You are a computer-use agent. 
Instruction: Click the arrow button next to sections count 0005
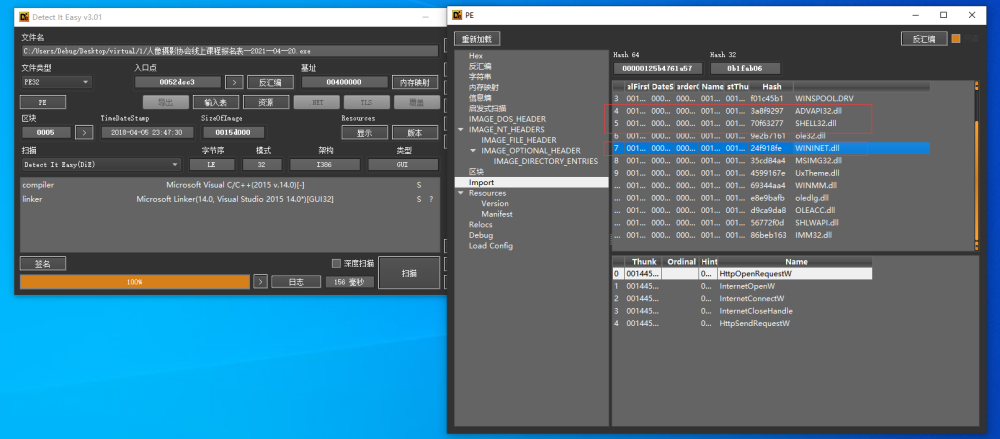(84, 133)
